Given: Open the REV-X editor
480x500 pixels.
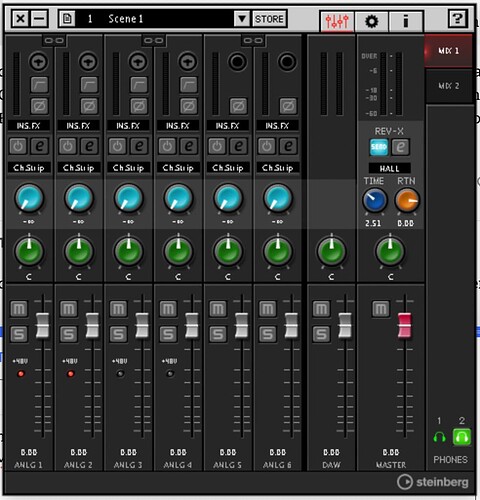Looking at the screenshot, I should tap(400, 147).
